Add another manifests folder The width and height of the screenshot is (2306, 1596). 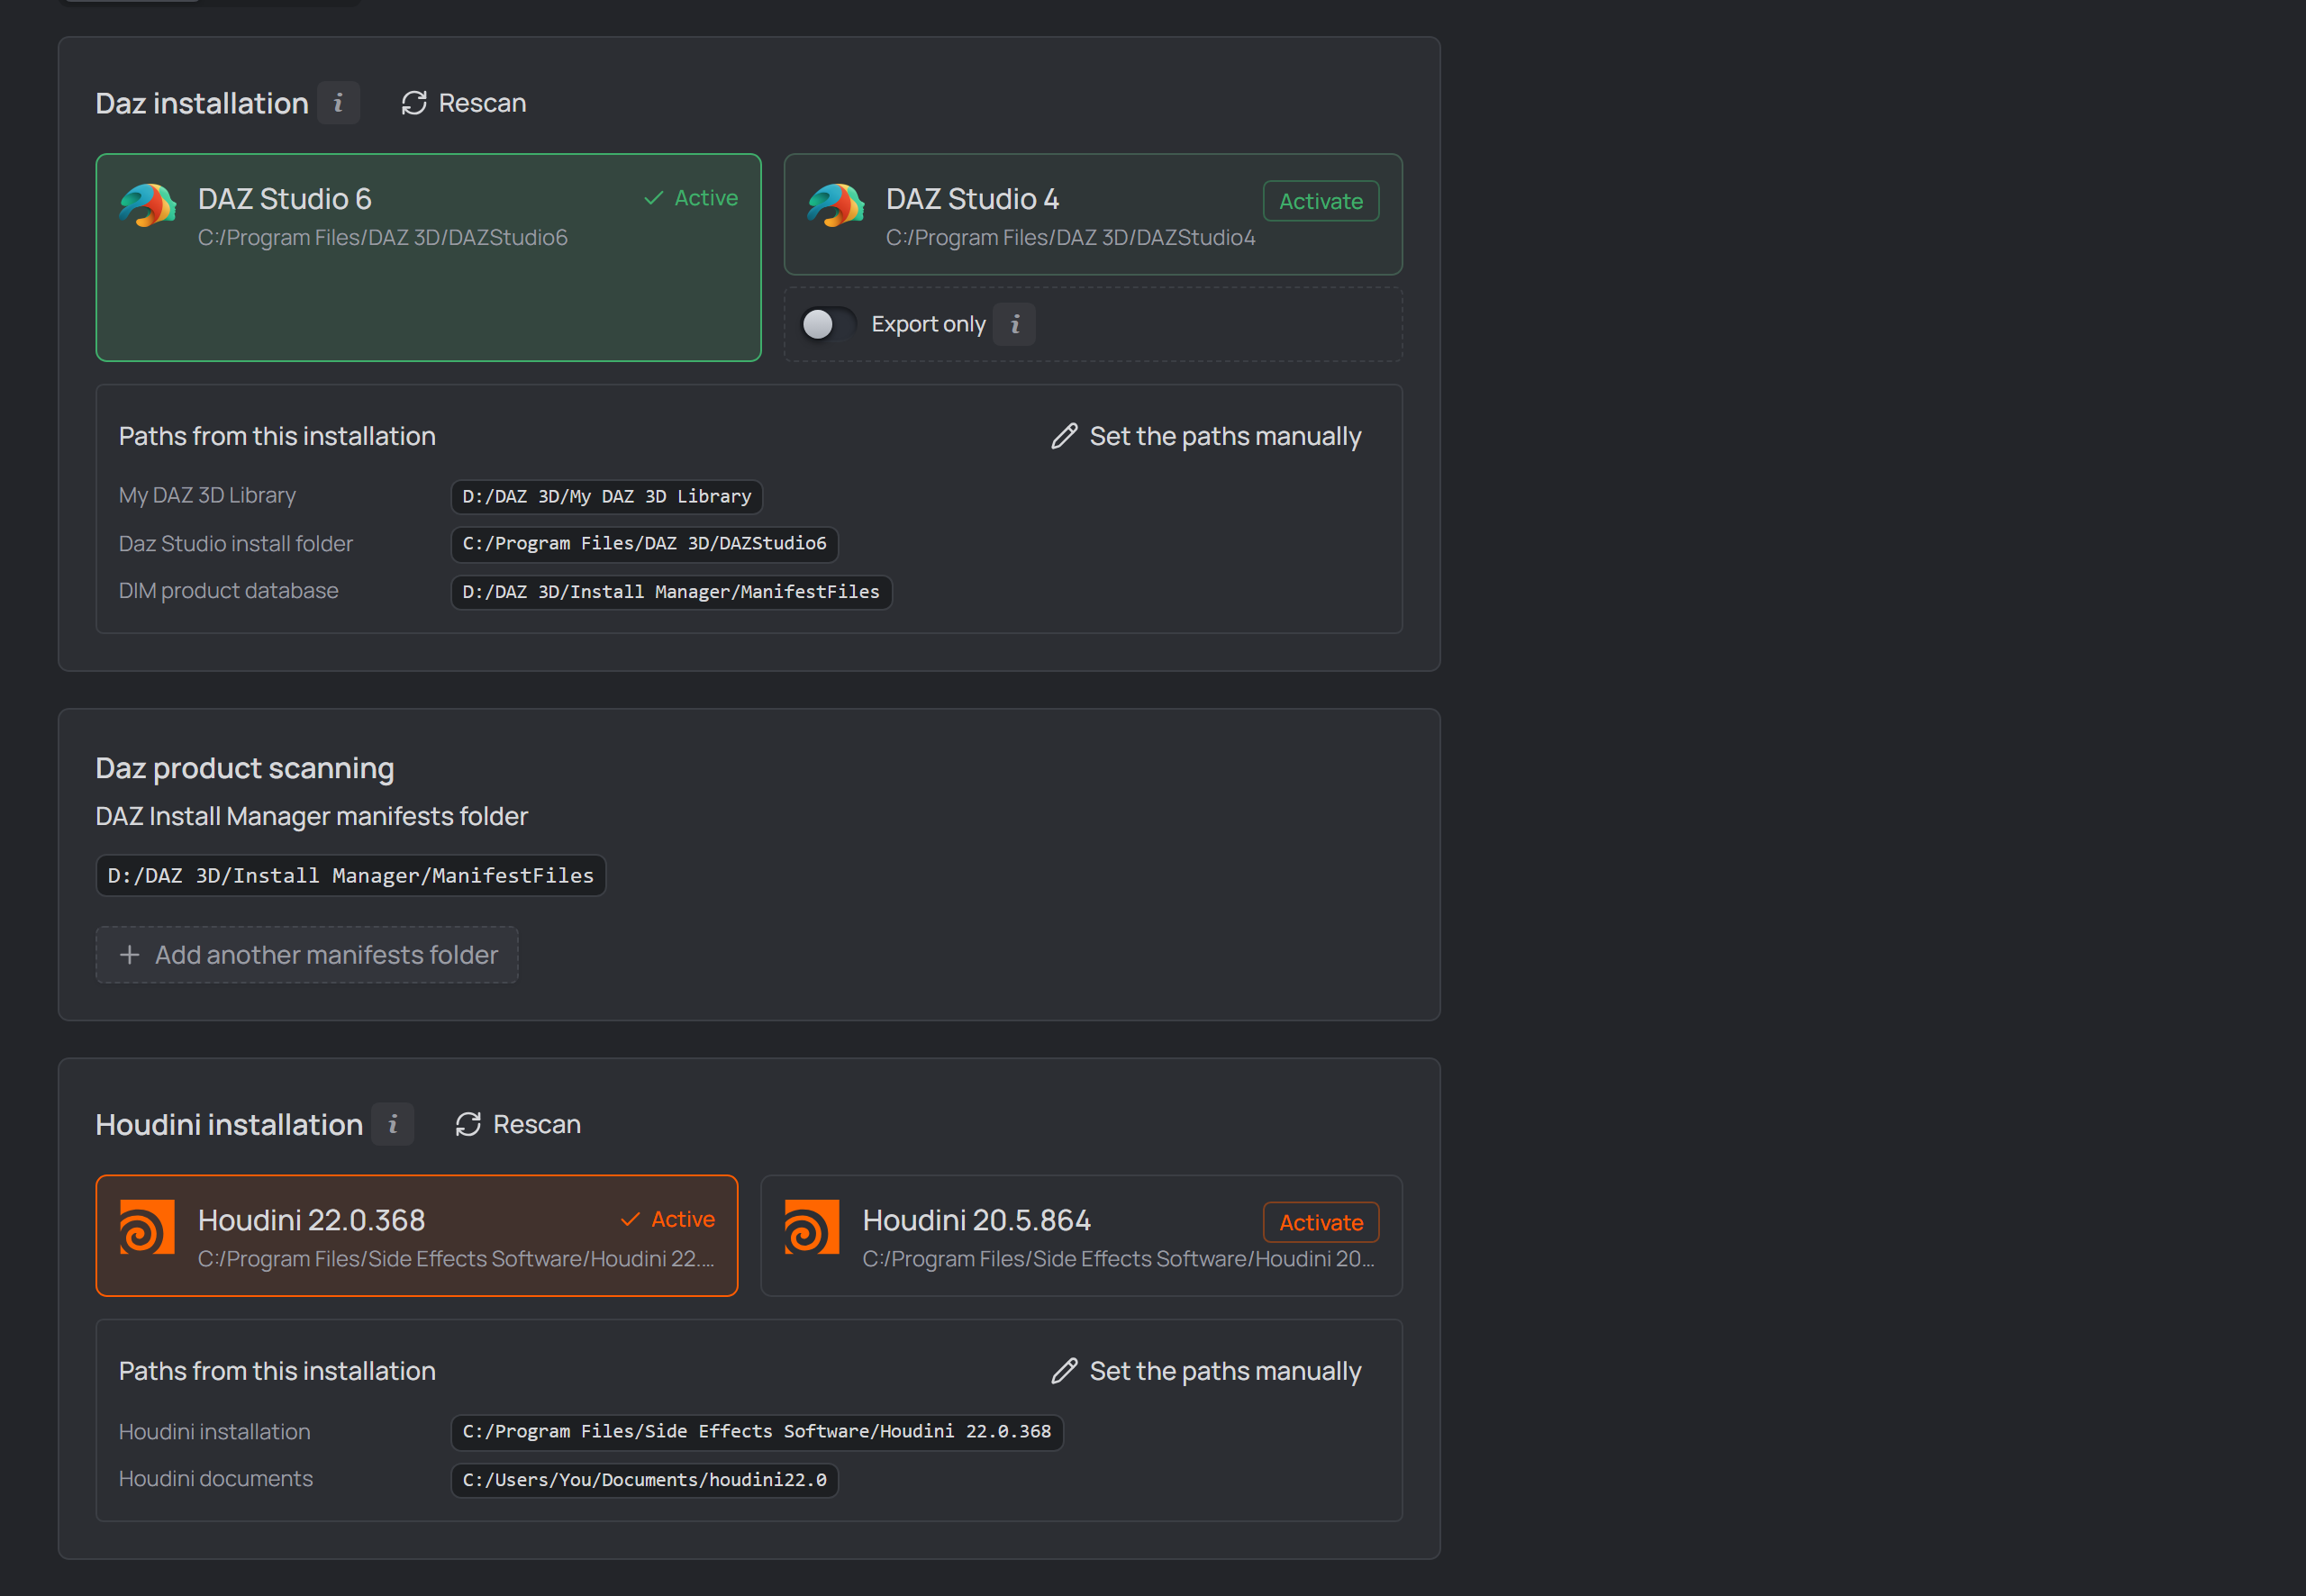(307, 955)
